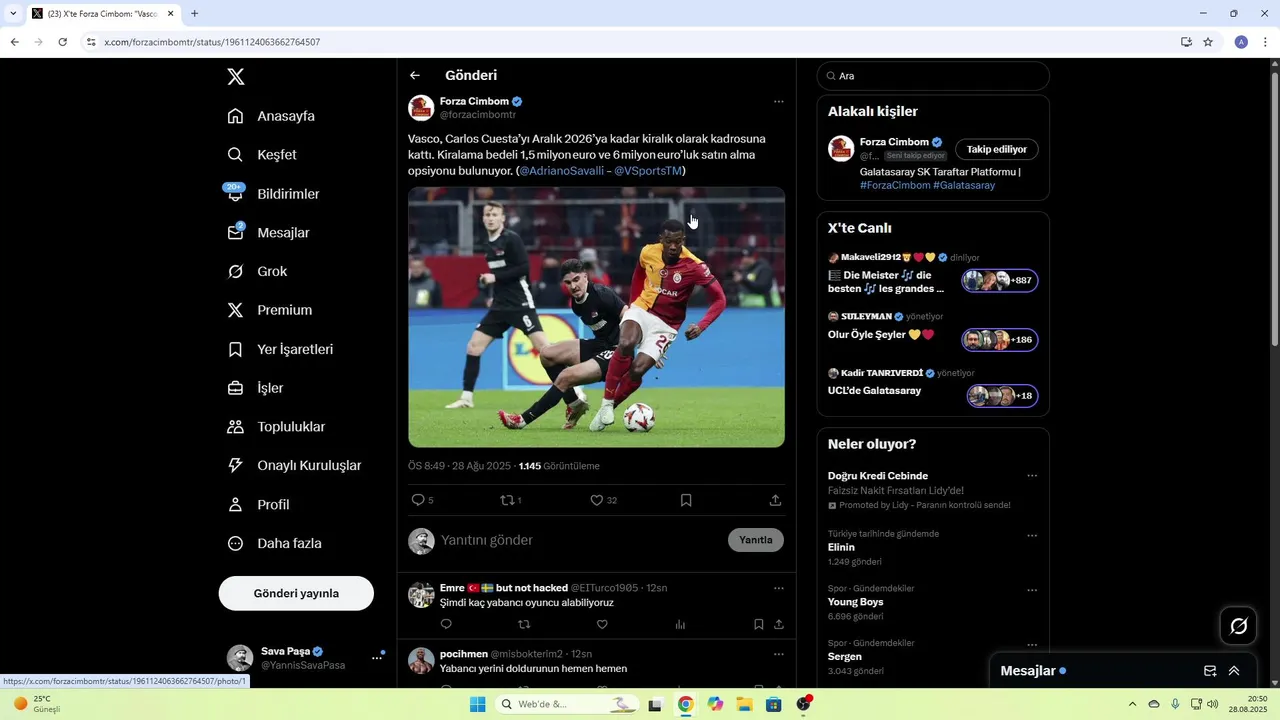1280x720 pixels.
Task: Open #Galatasaray hashtag link
Action: point(964,186)
